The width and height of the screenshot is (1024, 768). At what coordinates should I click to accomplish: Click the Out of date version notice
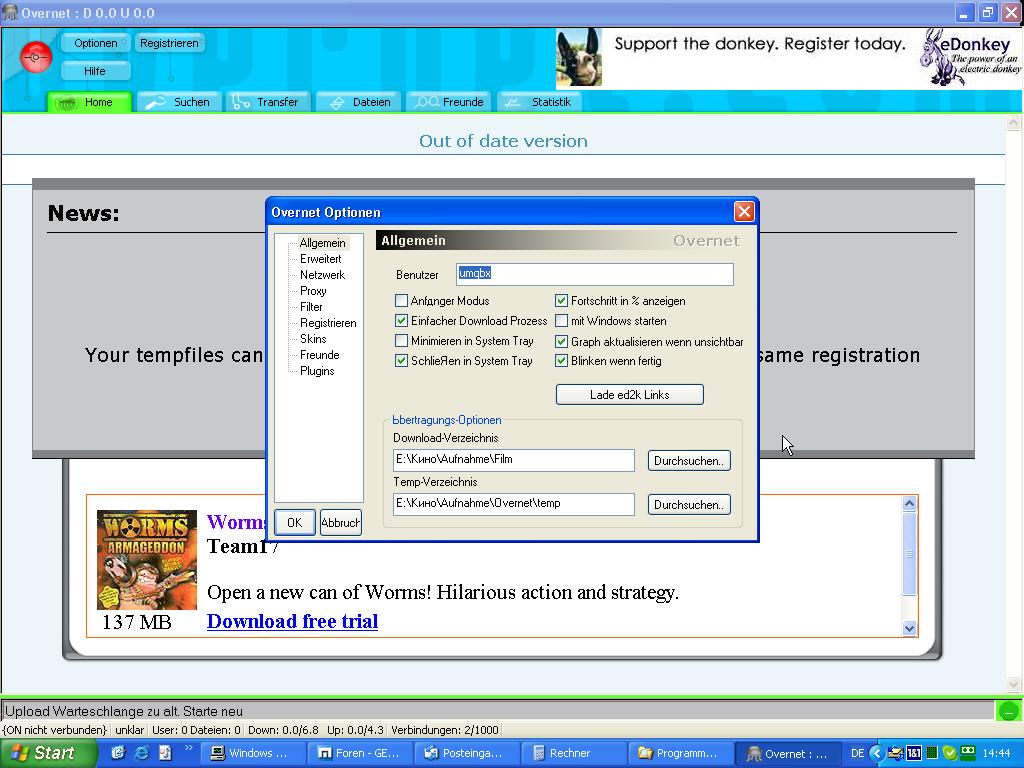[503, 141]
